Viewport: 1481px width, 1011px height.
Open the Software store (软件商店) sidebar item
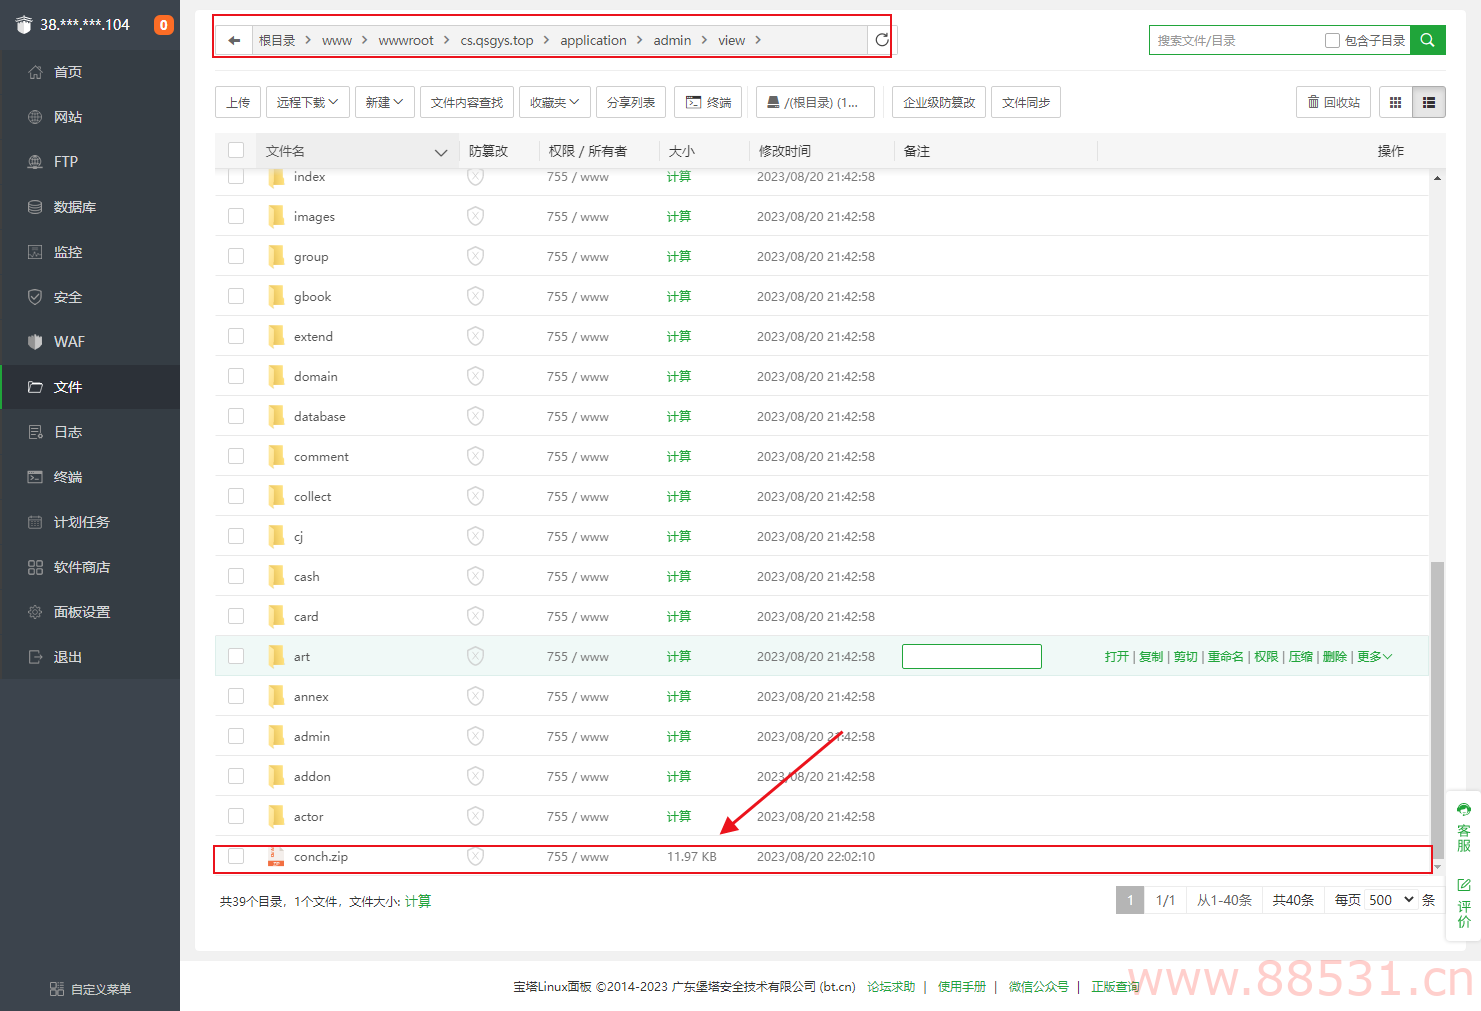pos(90,567)
